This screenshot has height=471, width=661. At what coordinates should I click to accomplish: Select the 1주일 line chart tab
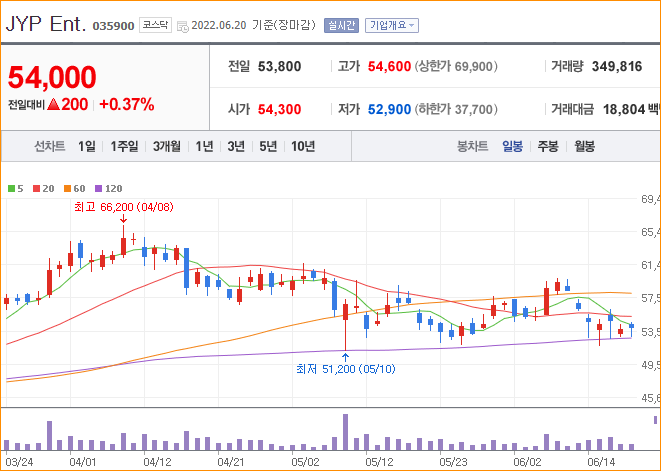(x=124, y=146)
